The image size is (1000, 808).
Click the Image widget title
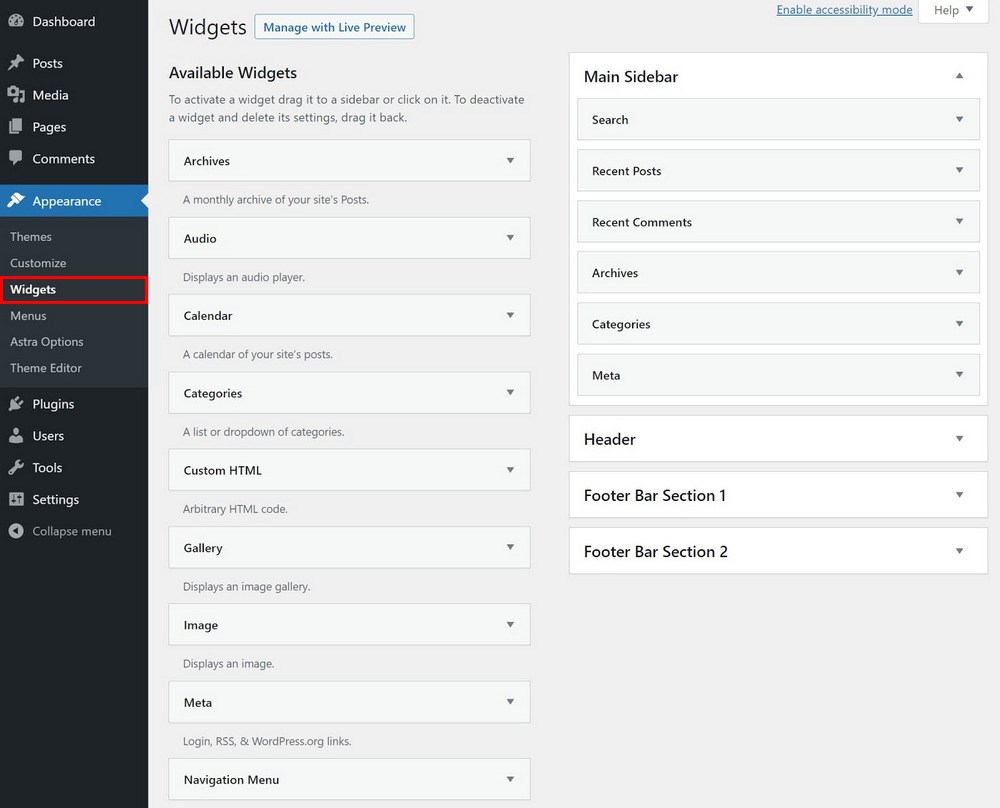201,626
